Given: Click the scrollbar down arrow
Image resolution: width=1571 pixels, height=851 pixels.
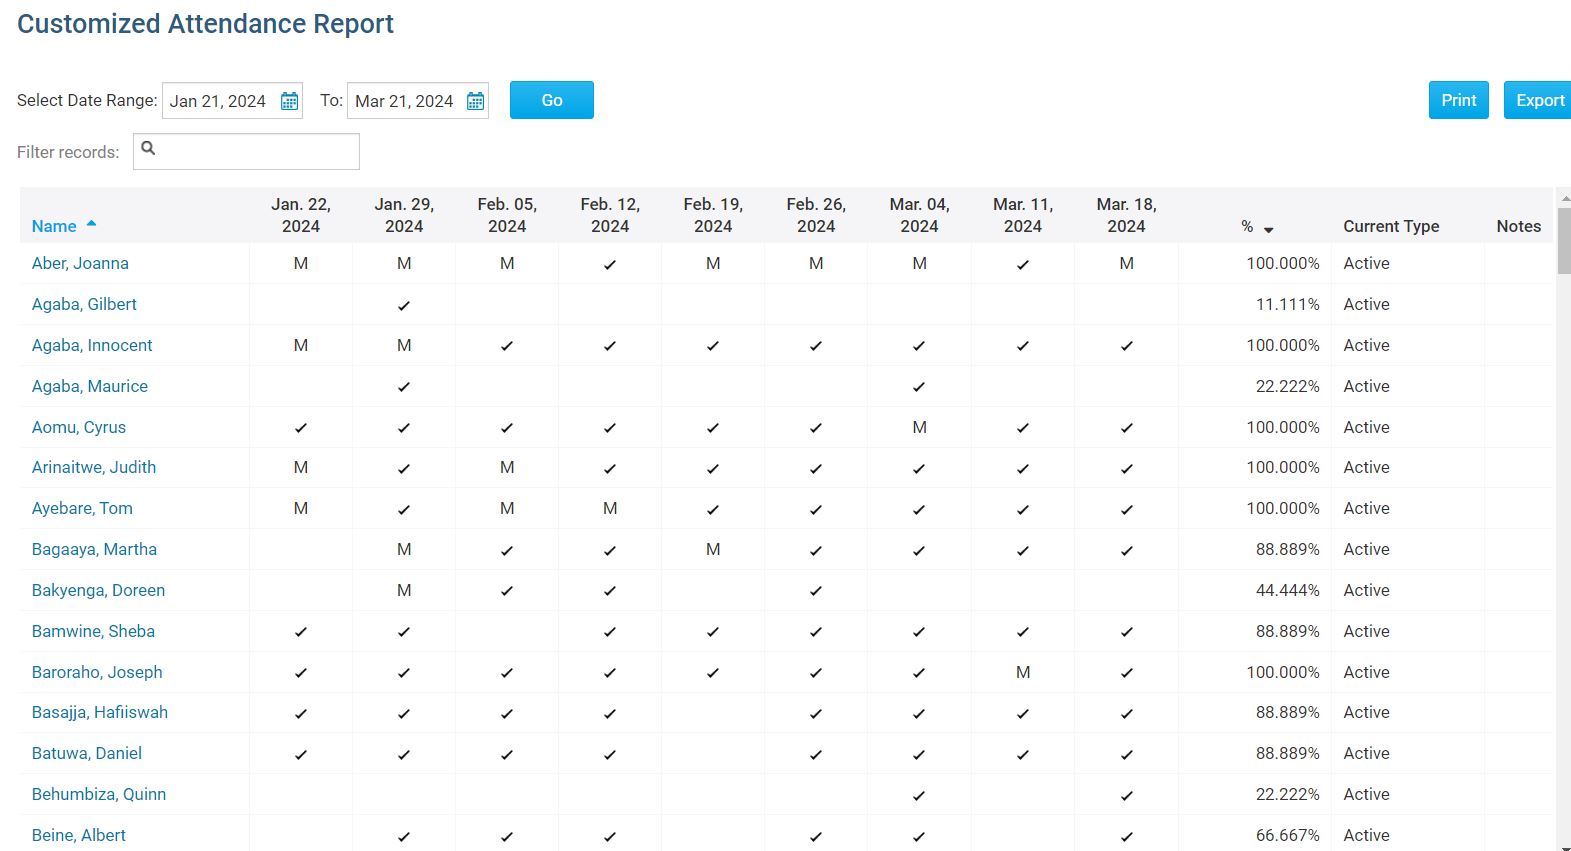Looking at the screenshot, I should pyautogui.click(x=1564, y=846).
